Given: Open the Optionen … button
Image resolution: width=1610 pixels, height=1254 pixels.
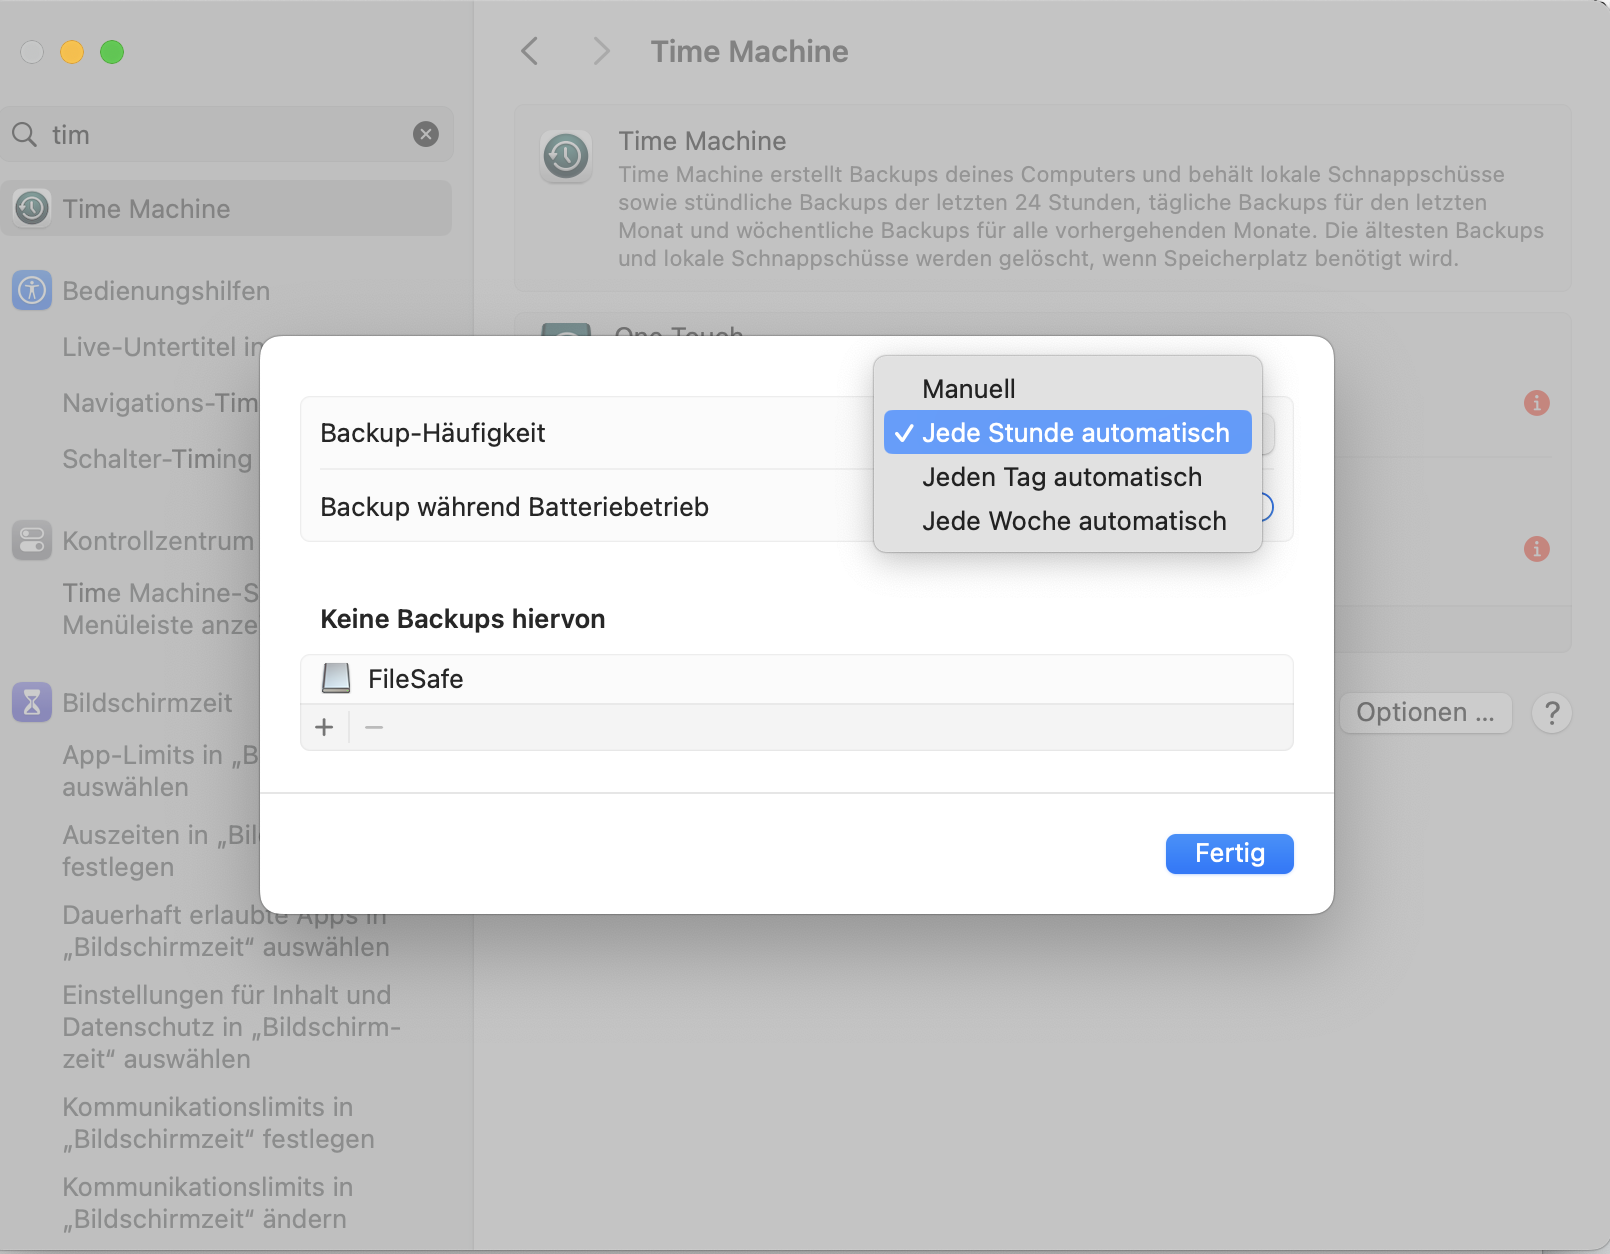Looking at the screenshot, I should 1424,713.
